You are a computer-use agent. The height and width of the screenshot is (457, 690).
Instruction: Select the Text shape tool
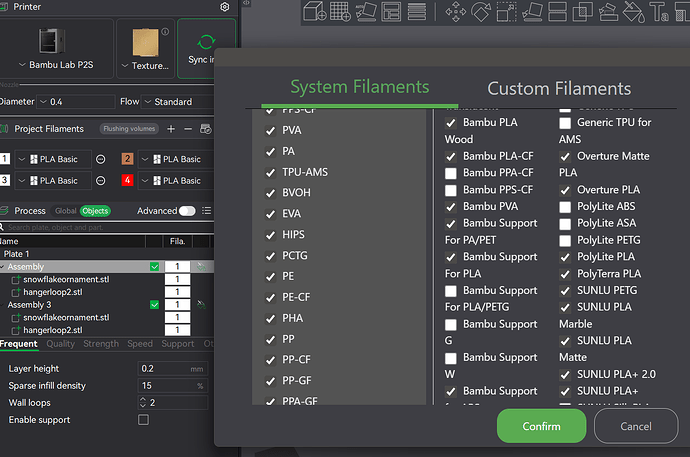(659, 11)
